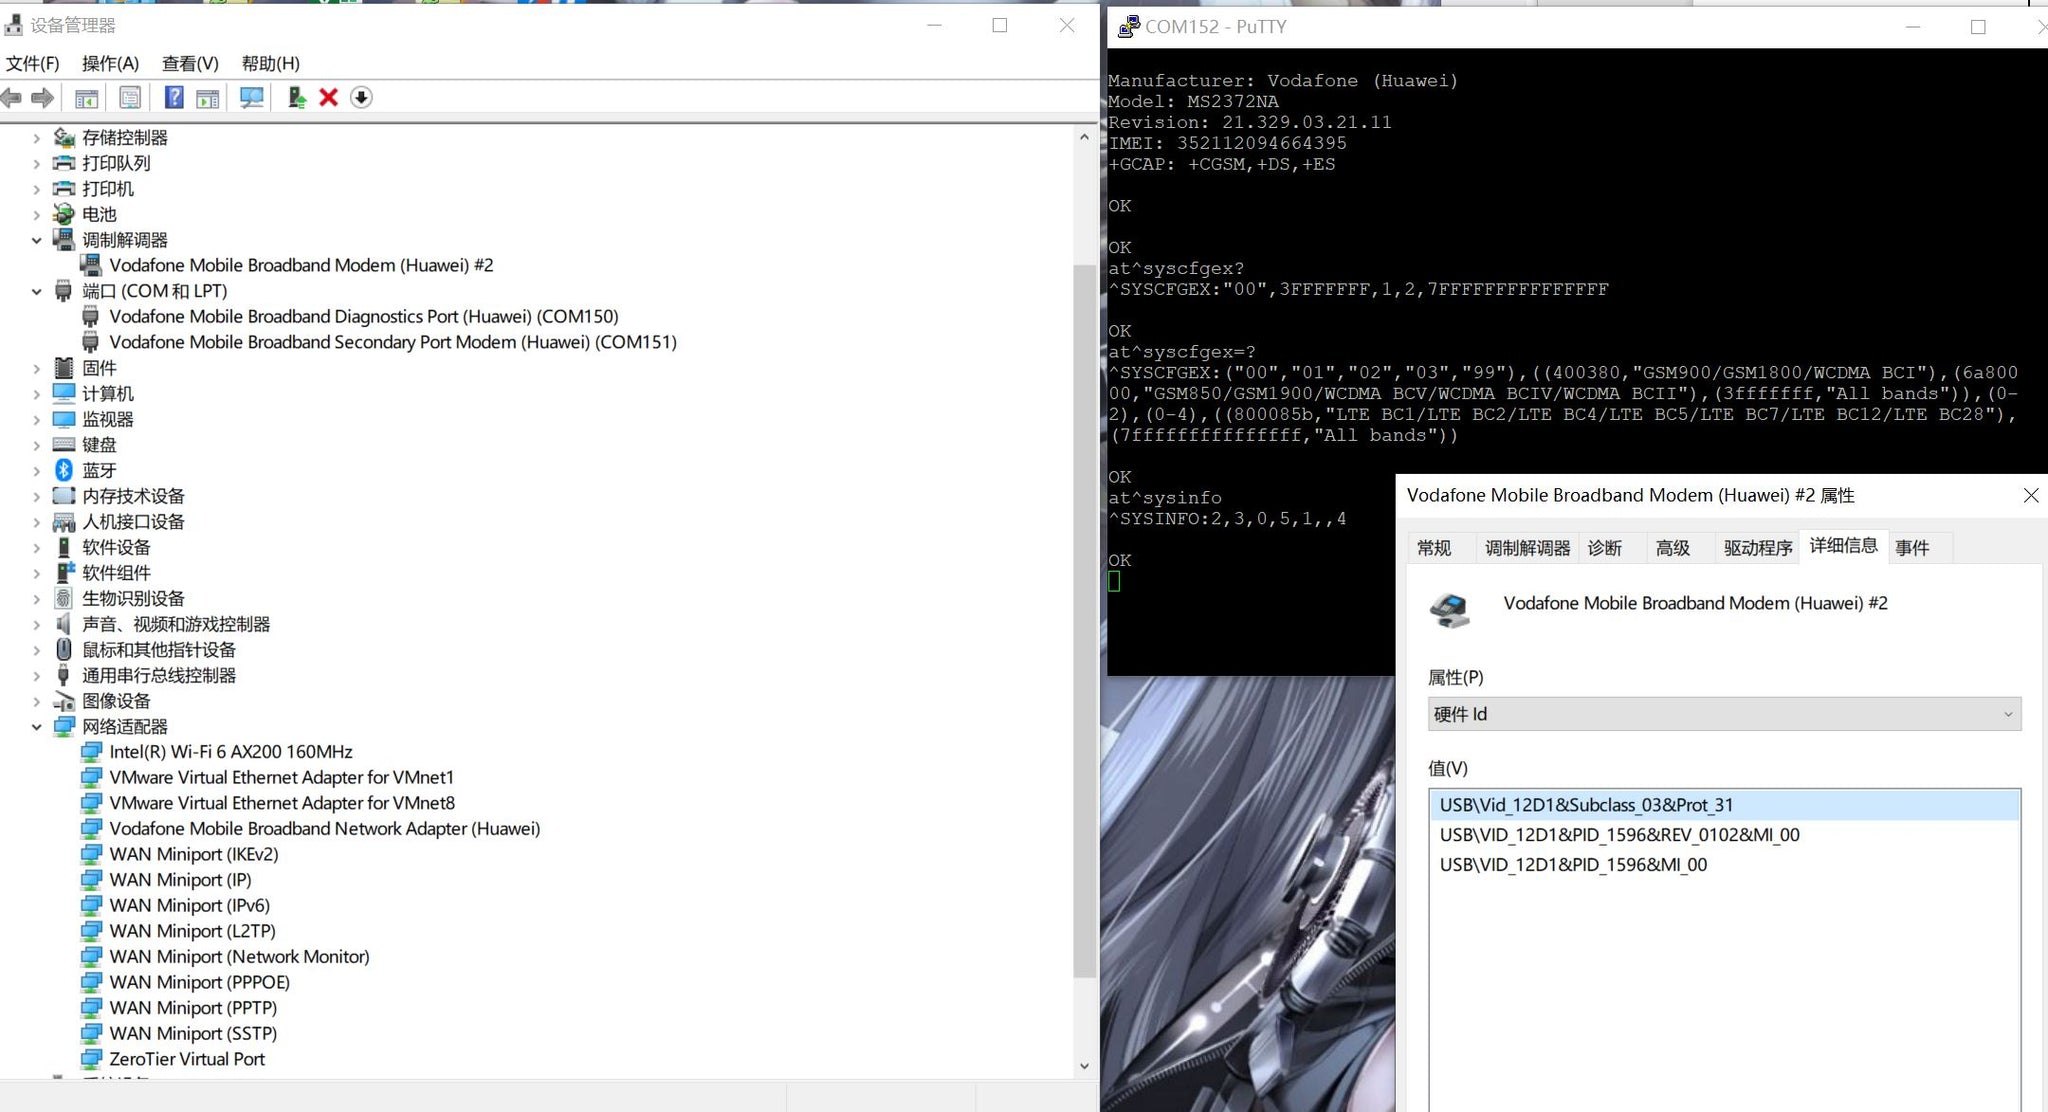
Task: Expand the 通用串行总线控制器 category
Action: (37, 675)
